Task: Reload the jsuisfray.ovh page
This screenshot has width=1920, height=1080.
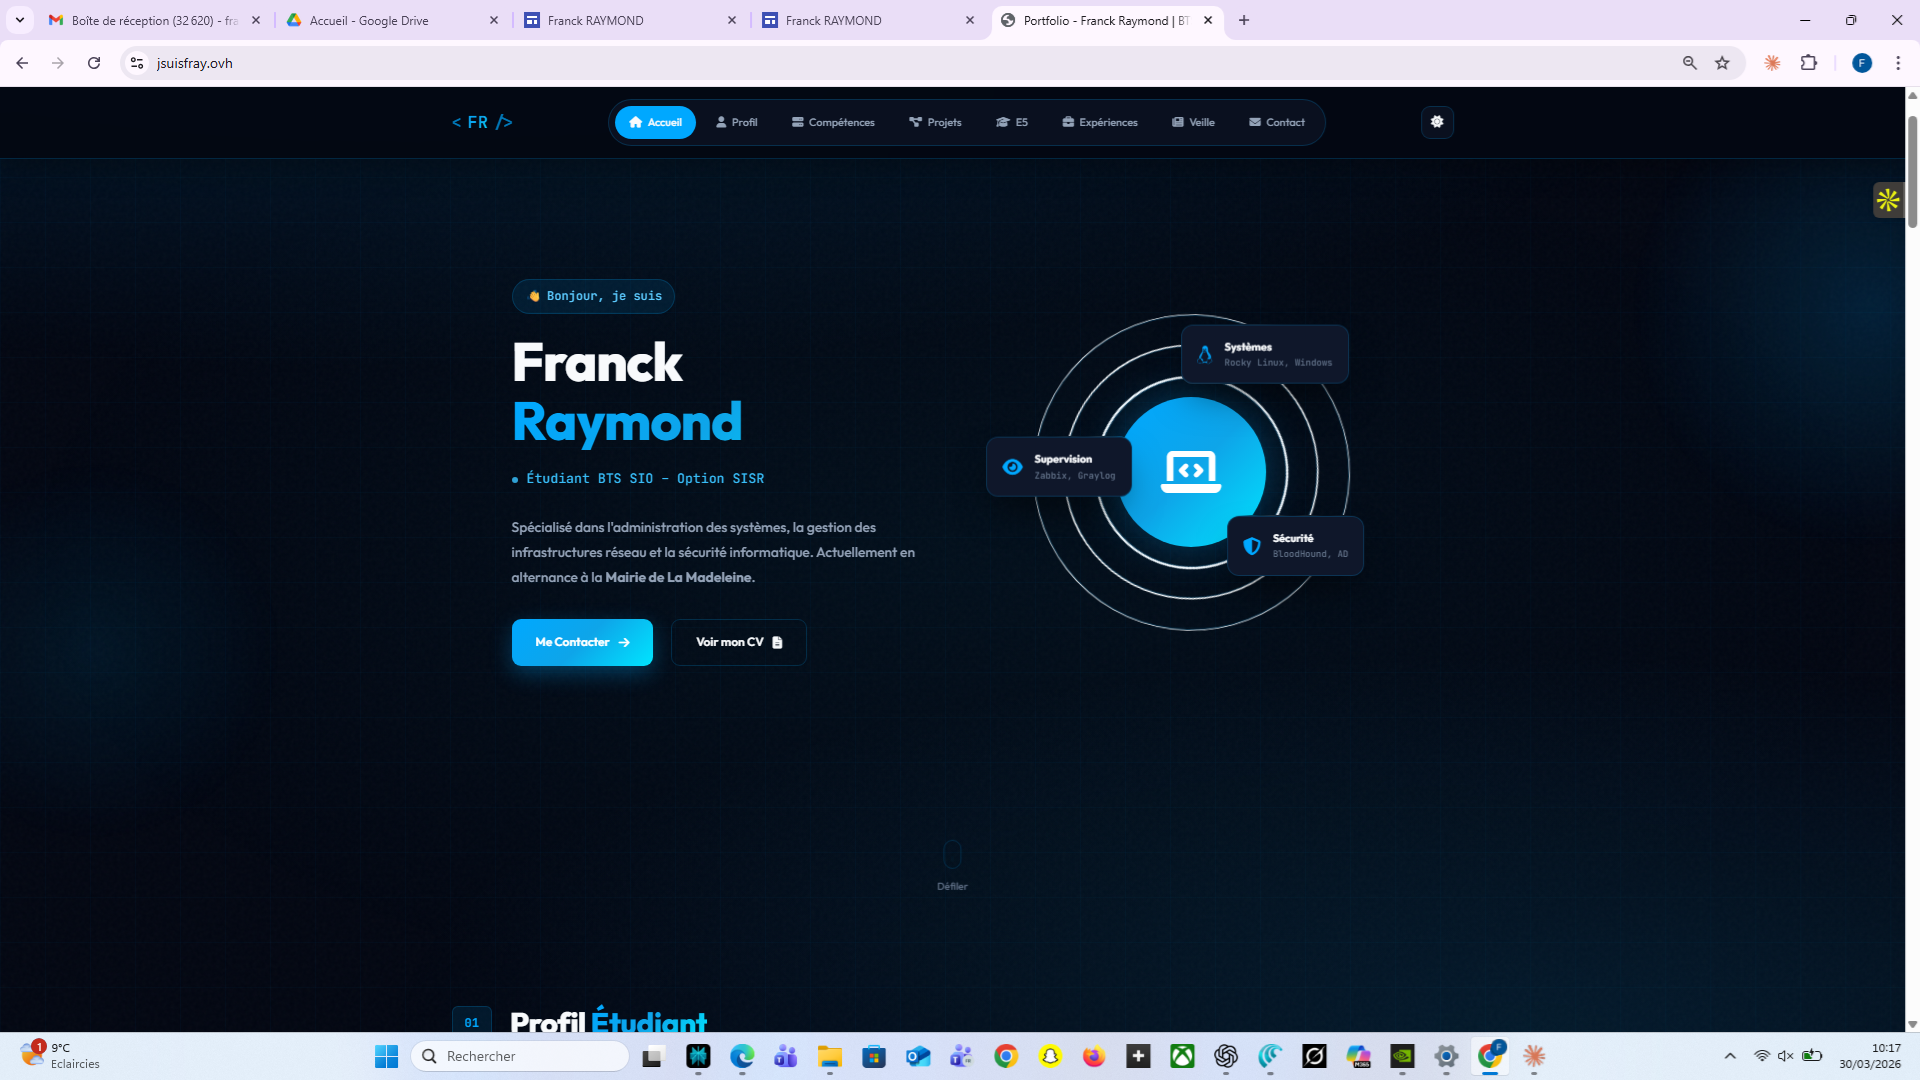Action: (x=94, y=62)
